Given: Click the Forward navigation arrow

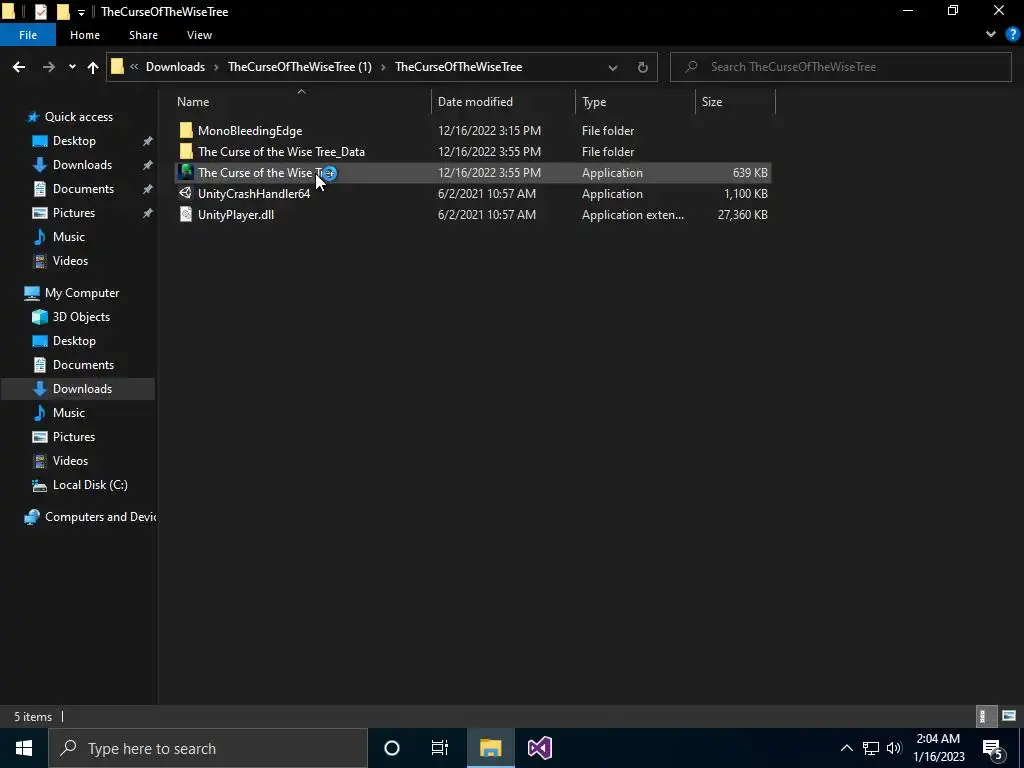Looking at the screenshot, I should coord(48,67).
